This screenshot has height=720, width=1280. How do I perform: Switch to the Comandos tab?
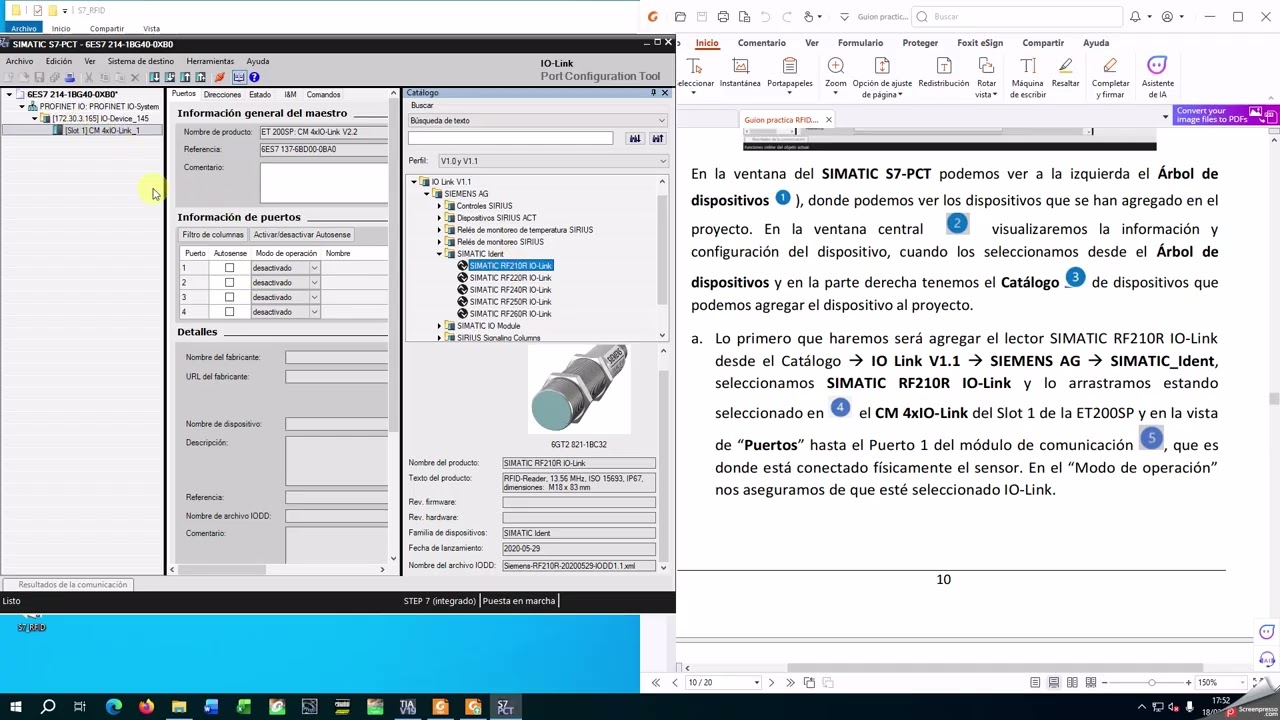click(x=323, y=94)
